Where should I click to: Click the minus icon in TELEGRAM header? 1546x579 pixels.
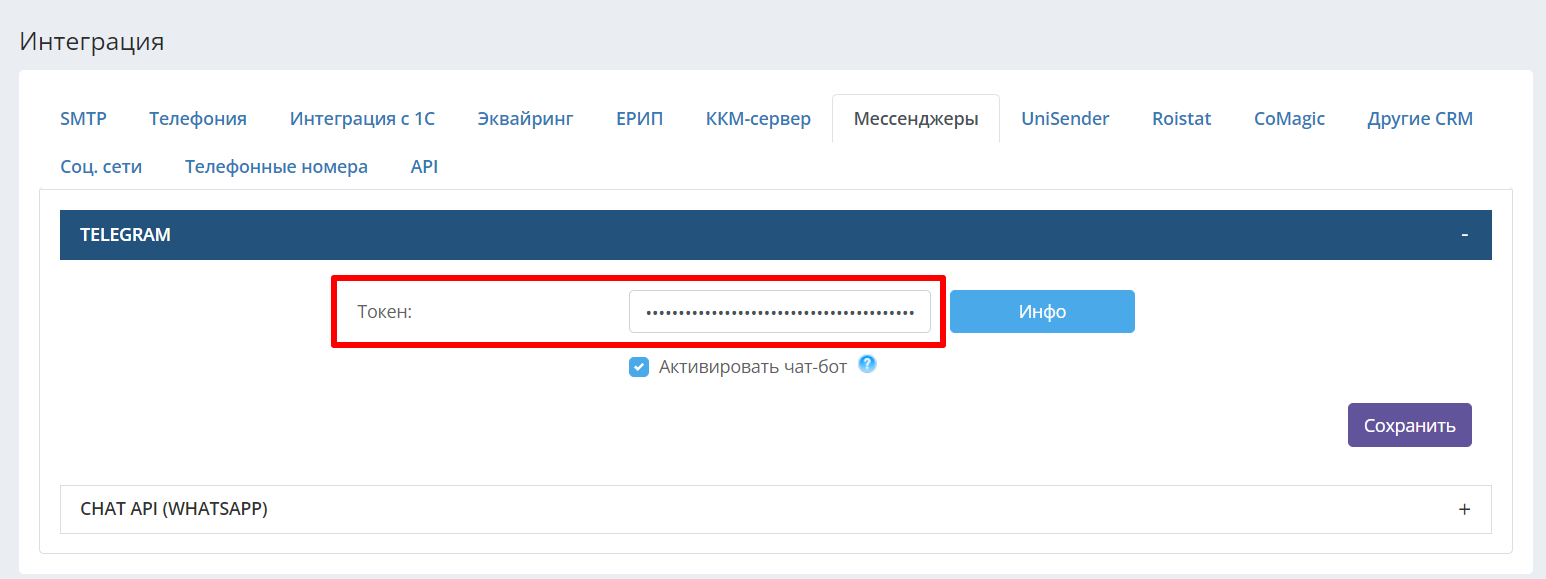(1464, 235)
